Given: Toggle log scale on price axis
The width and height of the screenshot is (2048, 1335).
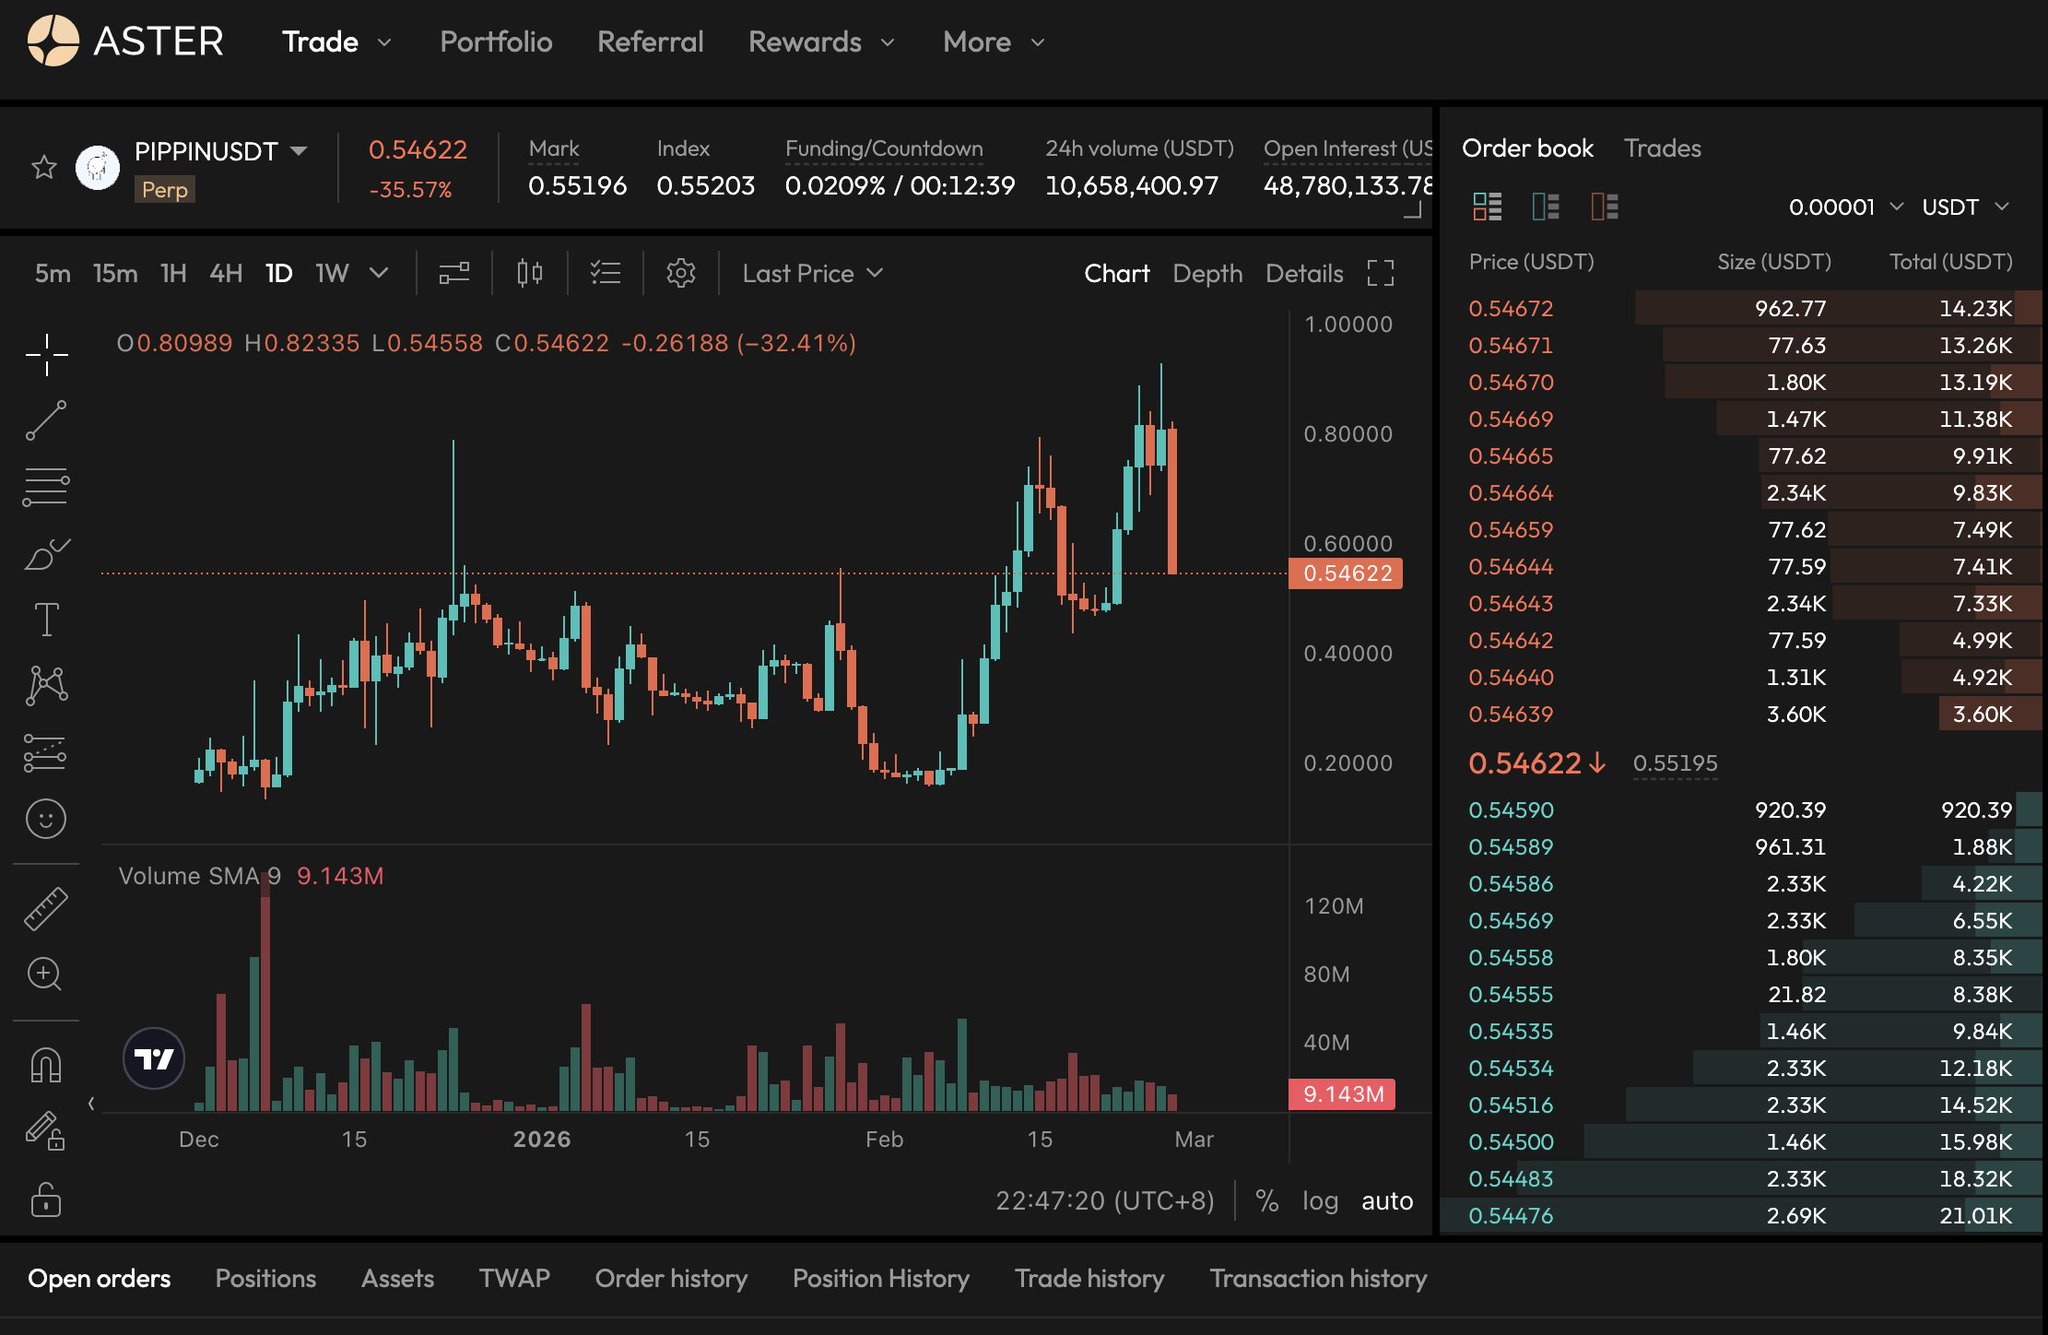Looking at the screenshot, I should click(x=1320, y=1201).
